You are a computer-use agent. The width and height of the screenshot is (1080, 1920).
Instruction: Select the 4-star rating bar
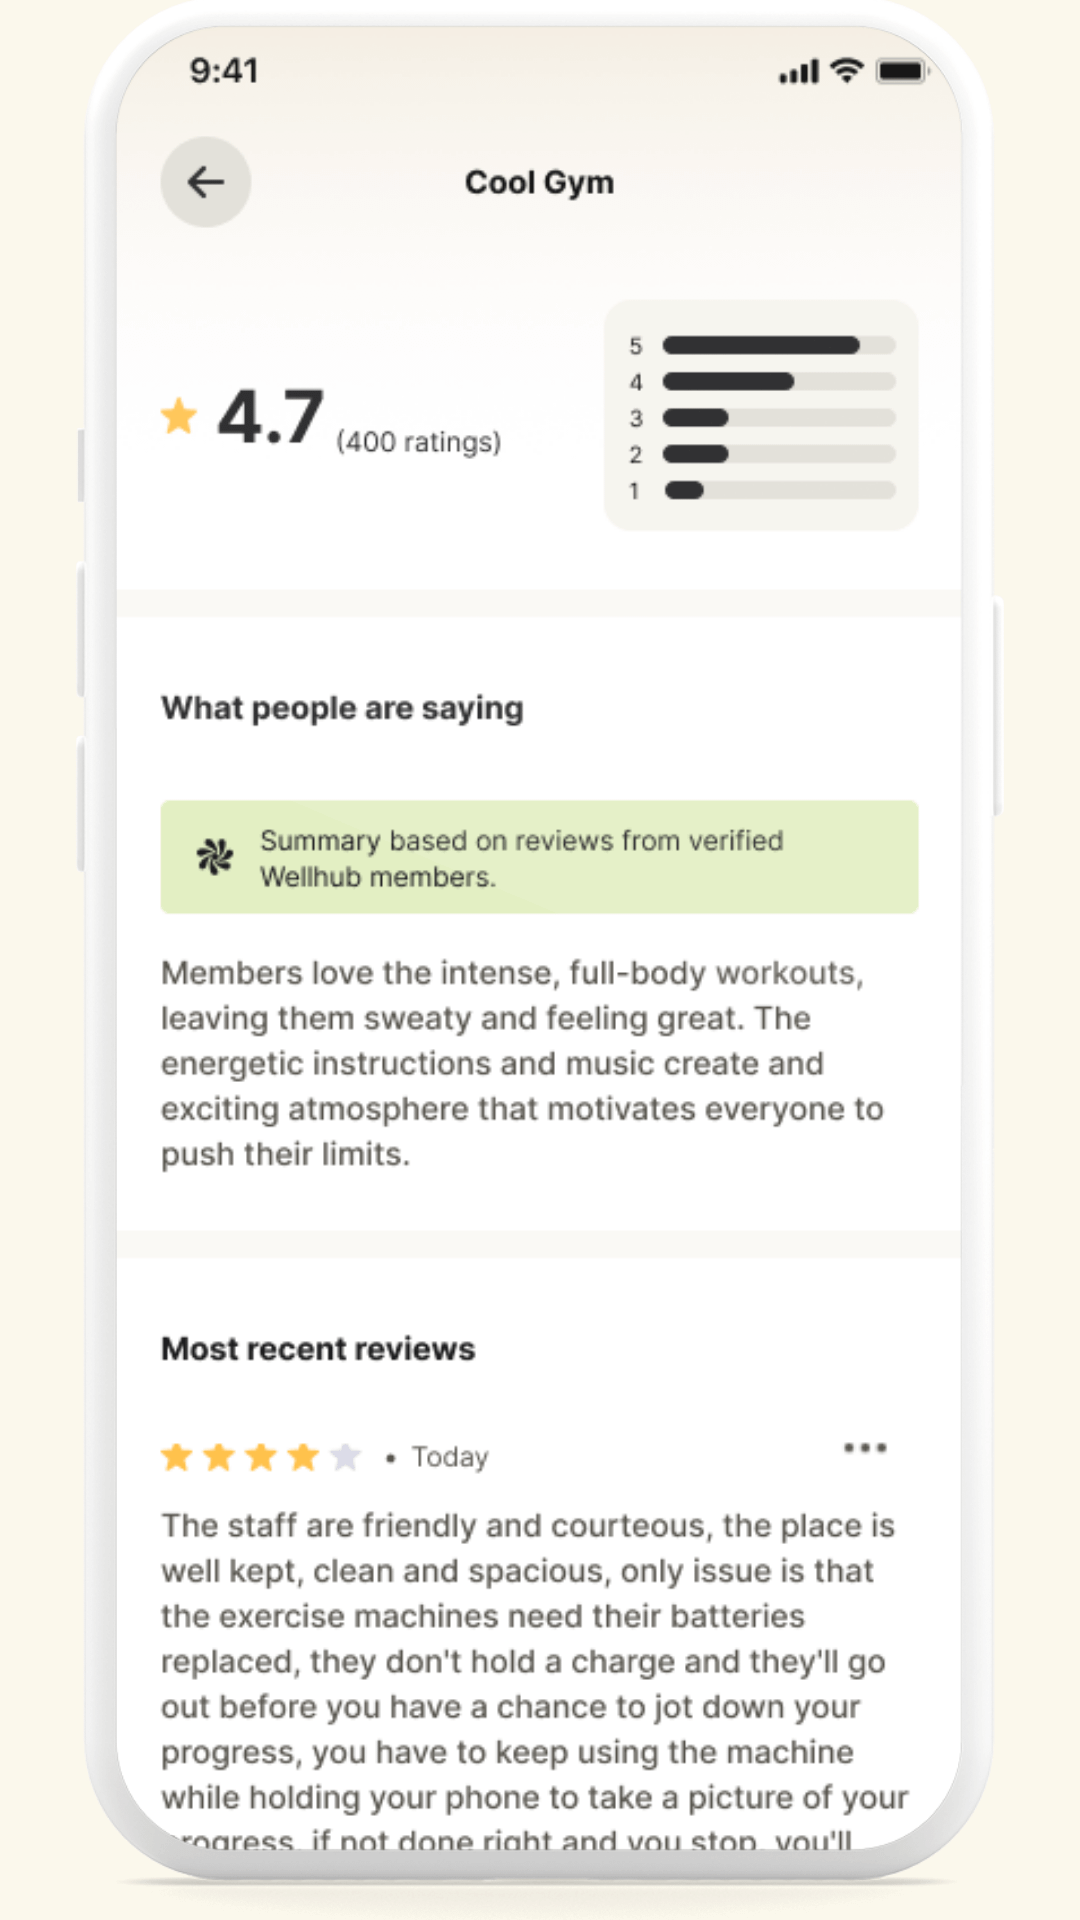(778, 382)
